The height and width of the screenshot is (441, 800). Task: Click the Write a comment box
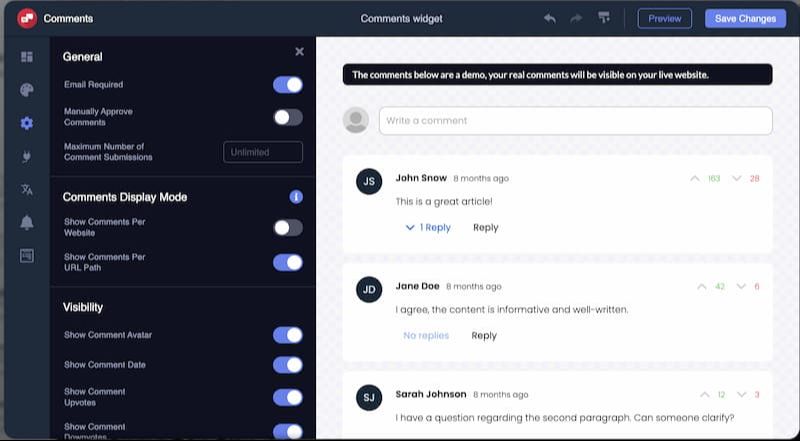[x=576, y=121]
